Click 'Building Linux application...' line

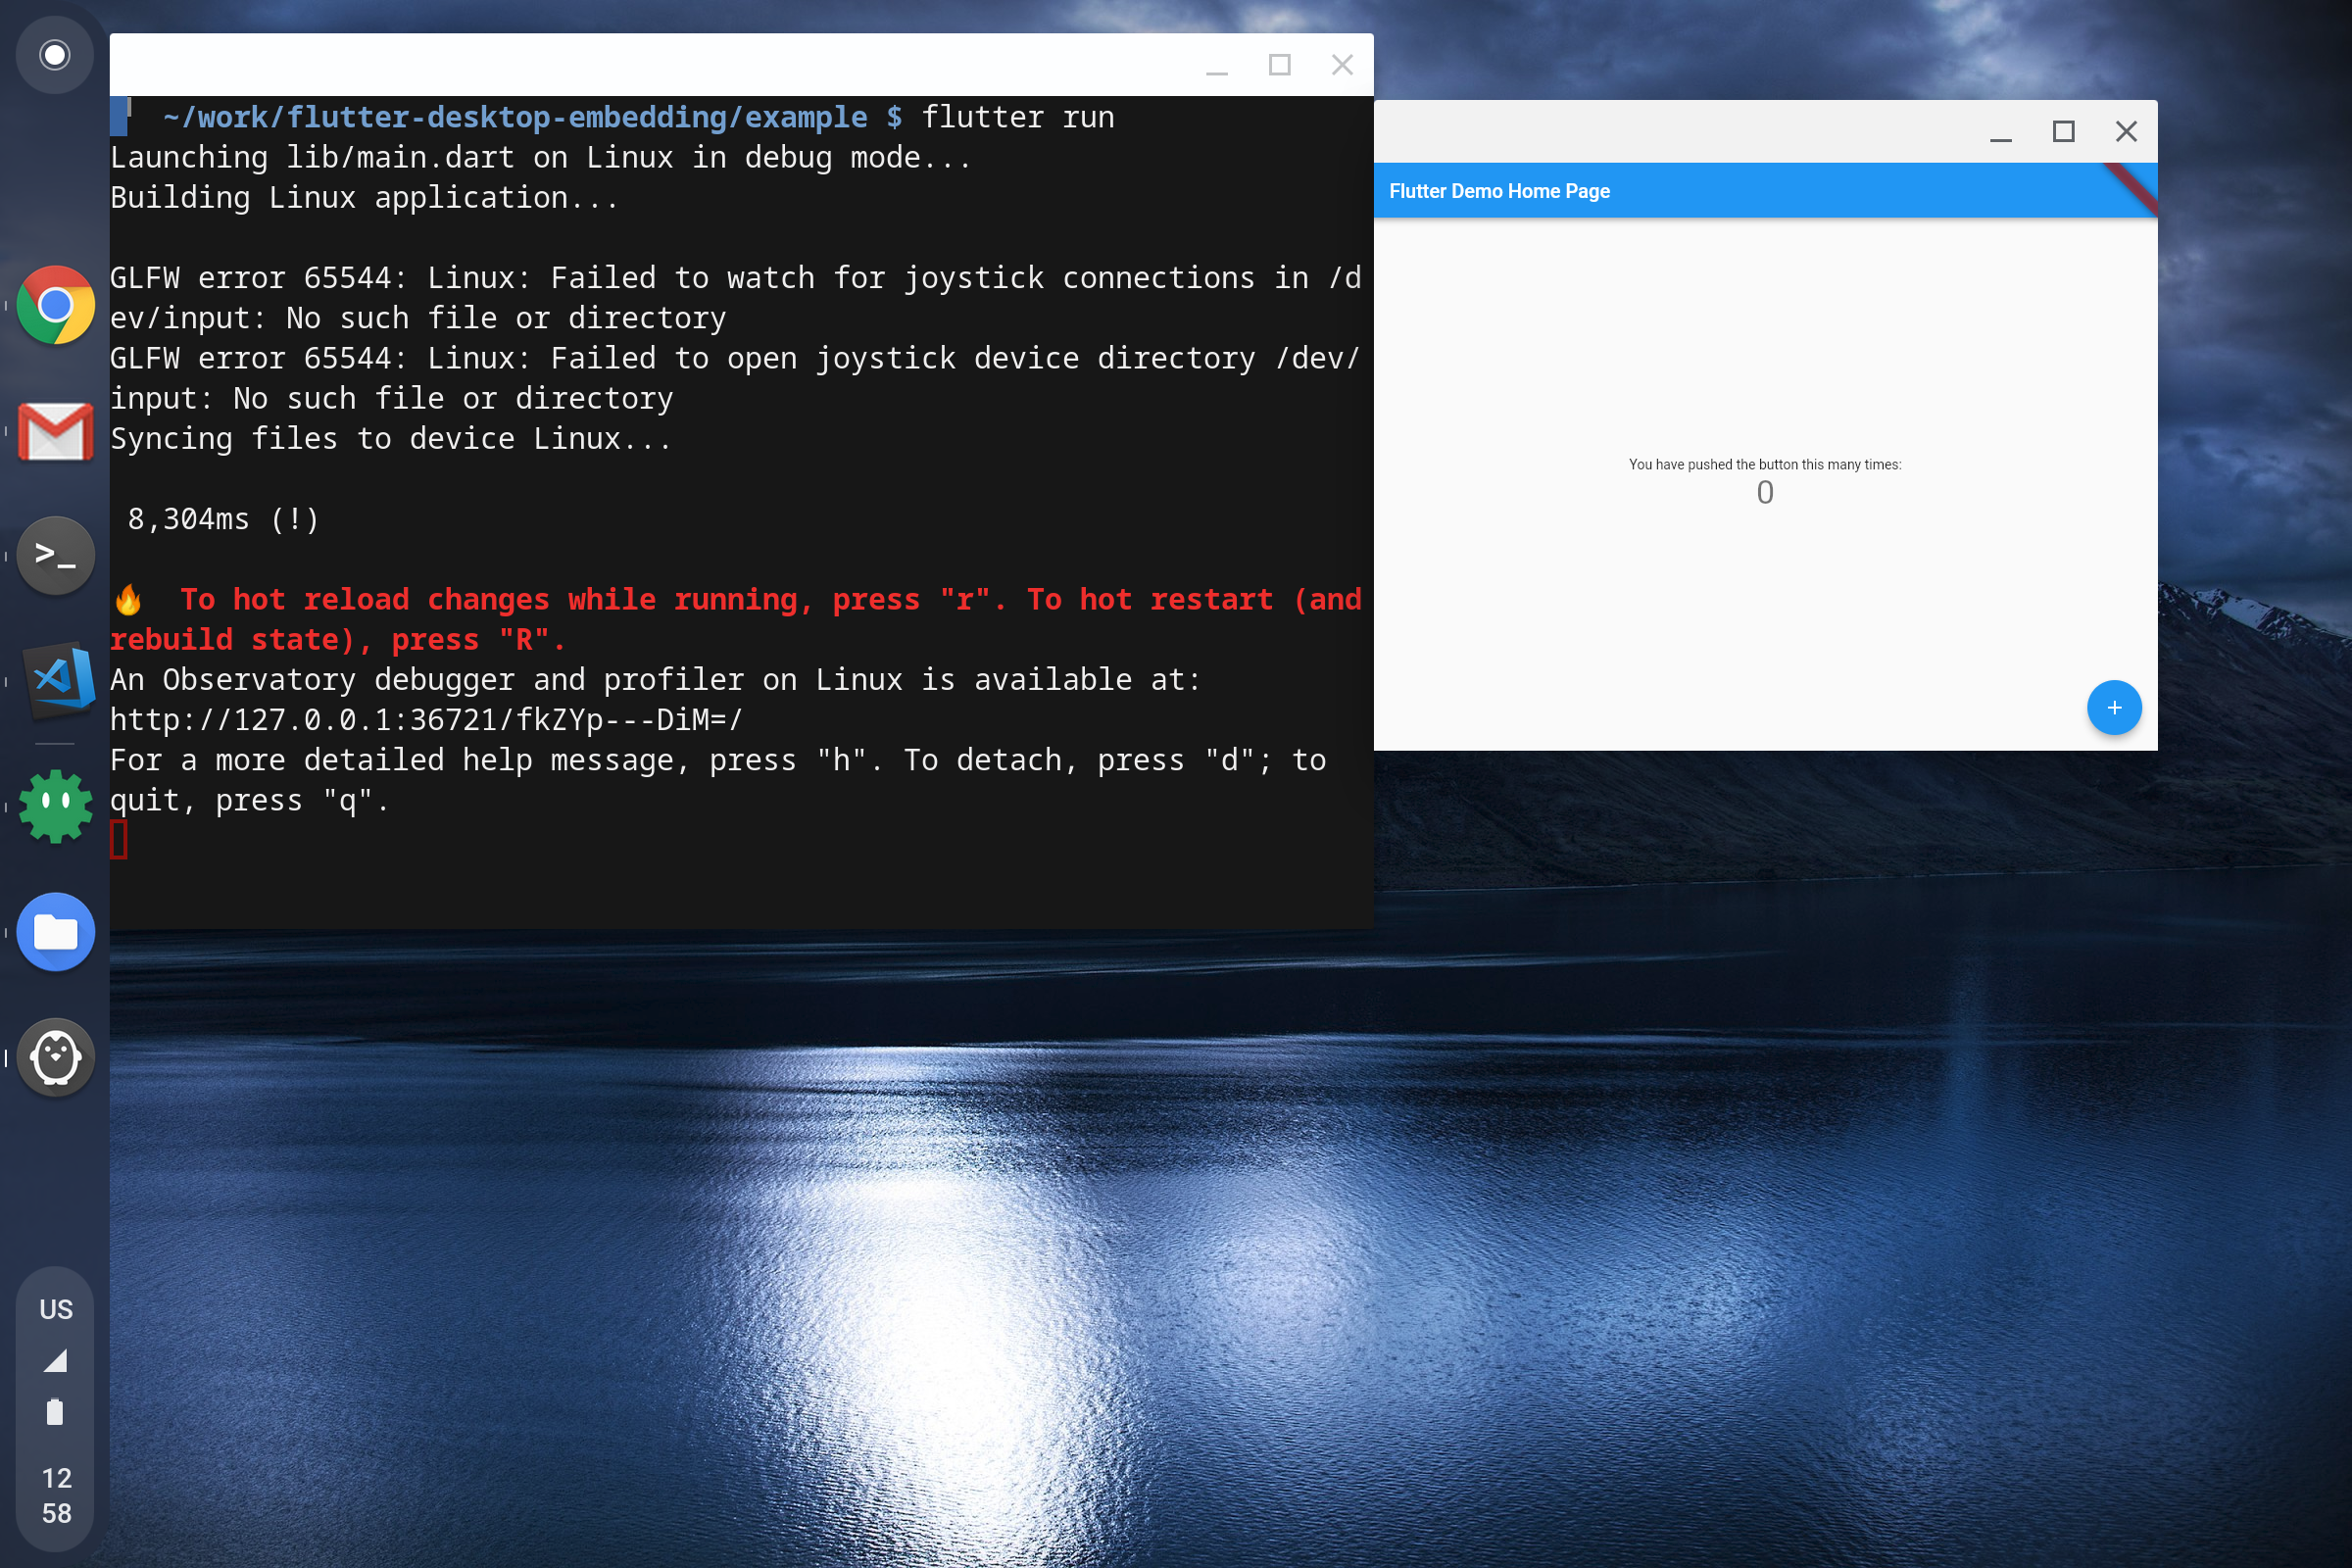point(364,198)
